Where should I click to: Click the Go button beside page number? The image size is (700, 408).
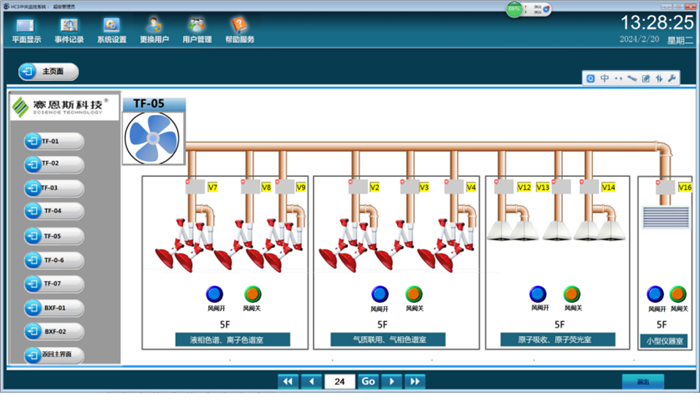click(368, 381)
